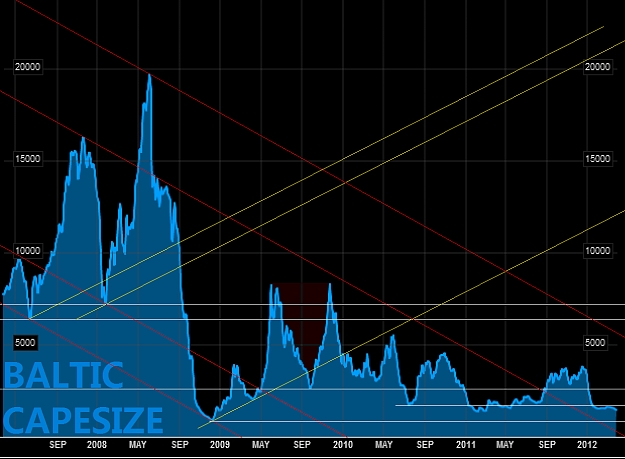
Task: Click the SEP label between 2008 and 2009
Action: tap(180, 445)
